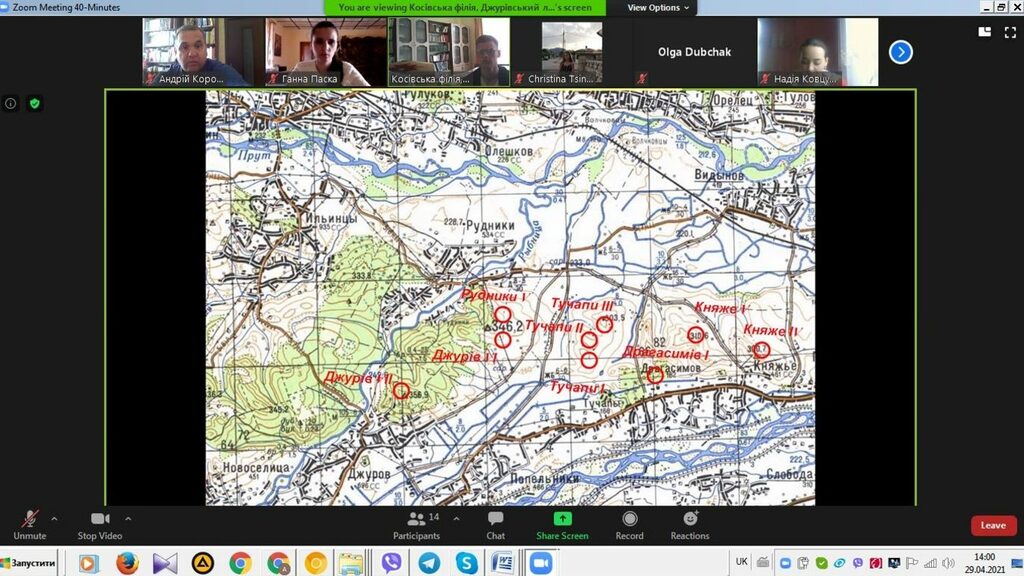This screenshot has width=1024, height=576.
Task: Expand the arrow next to Participants
Action: 456,519
